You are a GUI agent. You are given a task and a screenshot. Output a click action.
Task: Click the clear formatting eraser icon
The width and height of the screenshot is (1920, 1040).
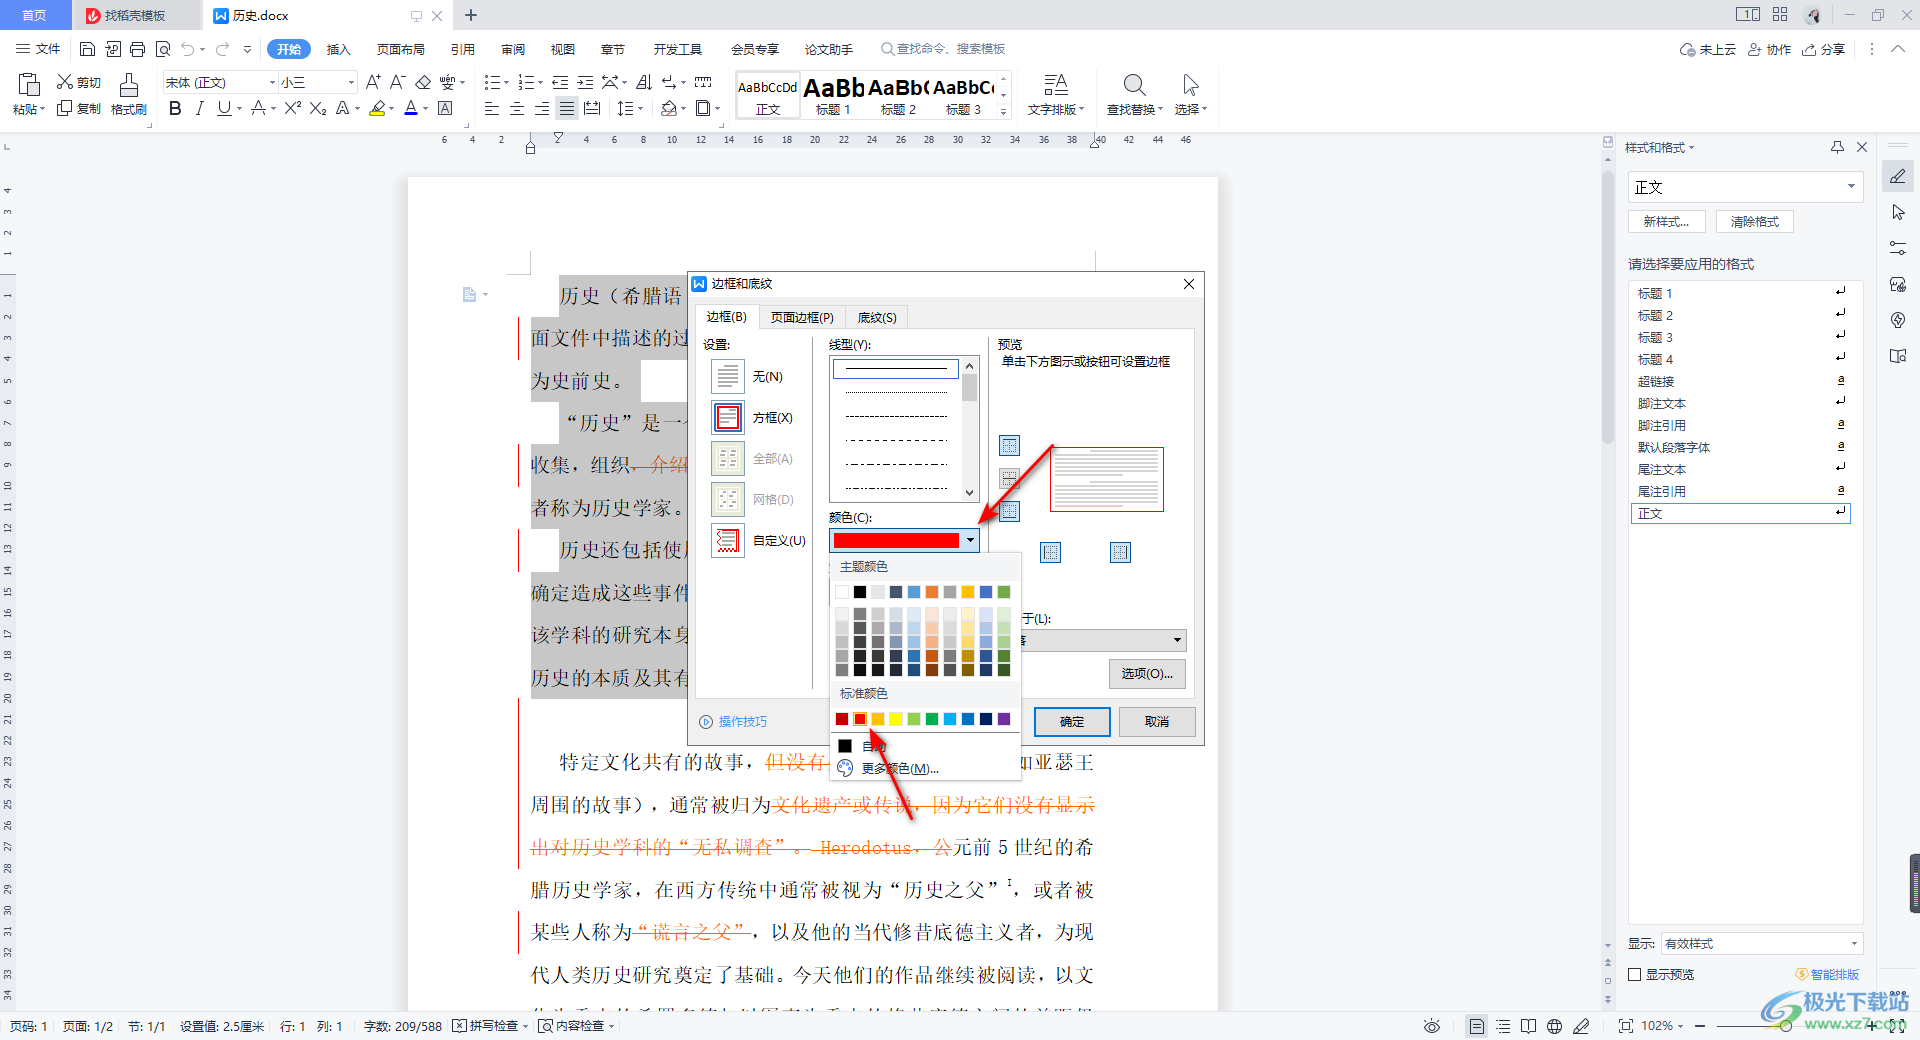(423, 82)
